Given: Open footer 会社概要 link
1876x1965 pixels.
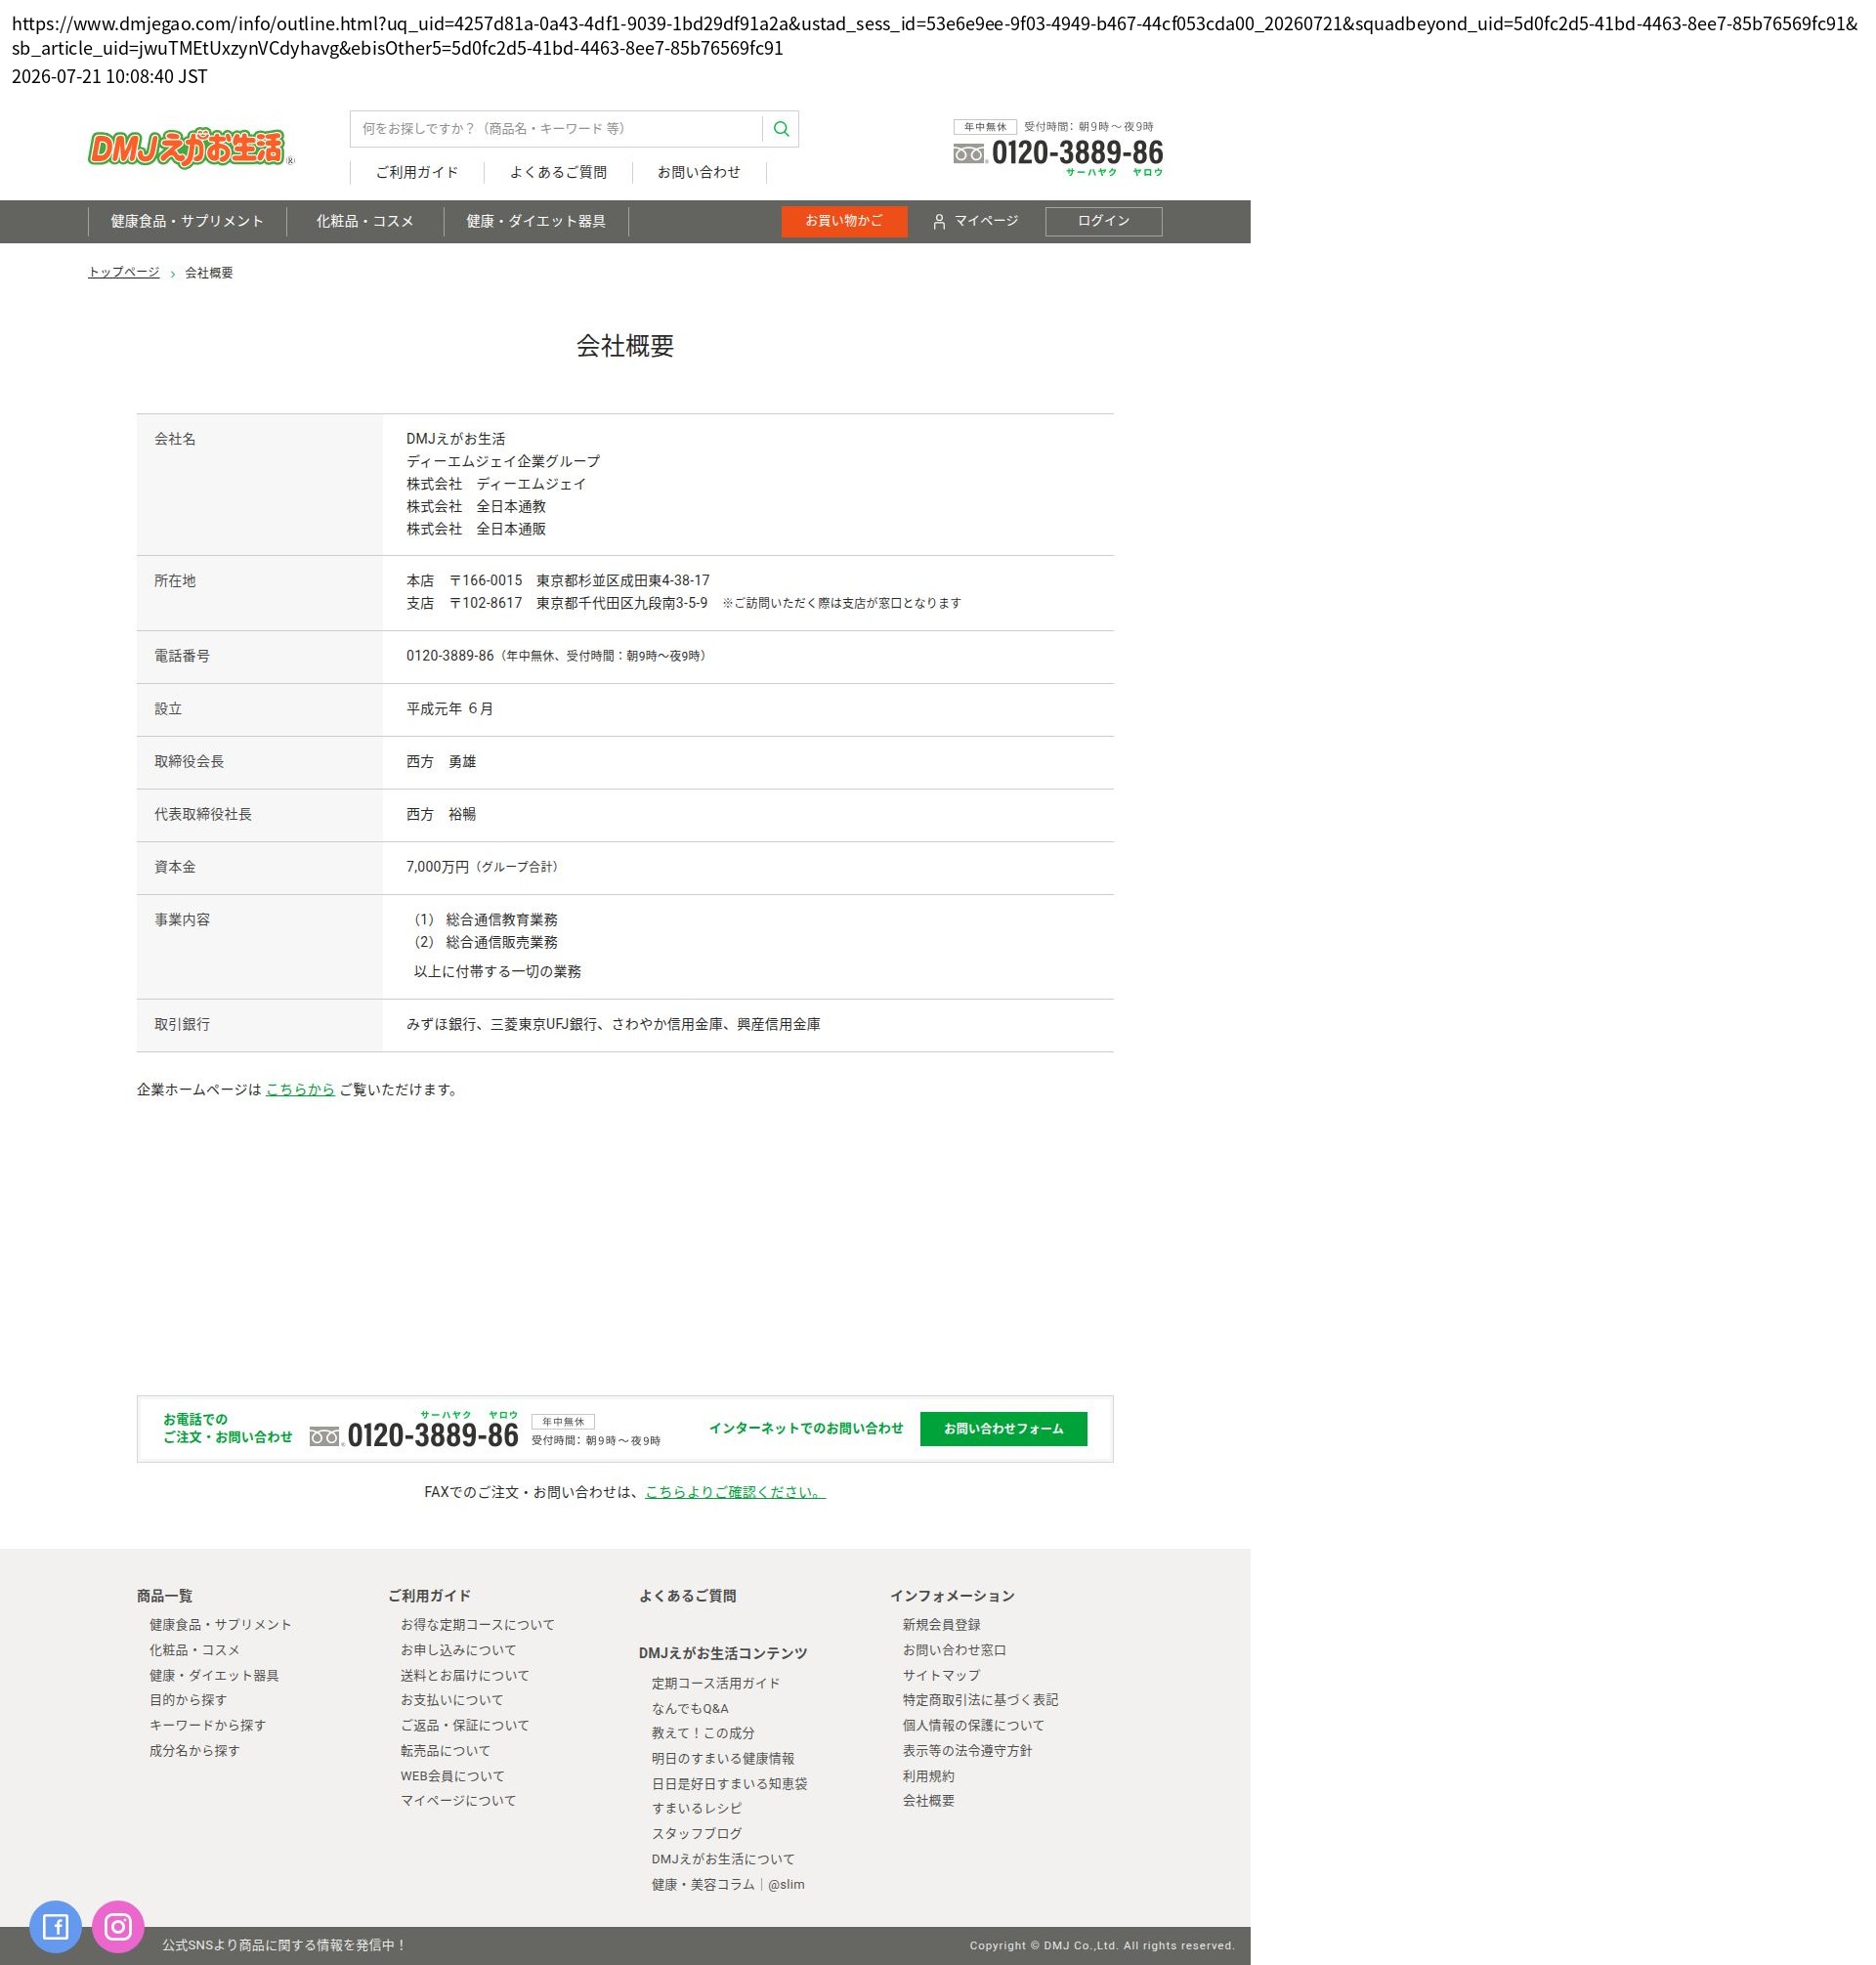Looking at the screenshot, I should click(x=929, y=1800).
